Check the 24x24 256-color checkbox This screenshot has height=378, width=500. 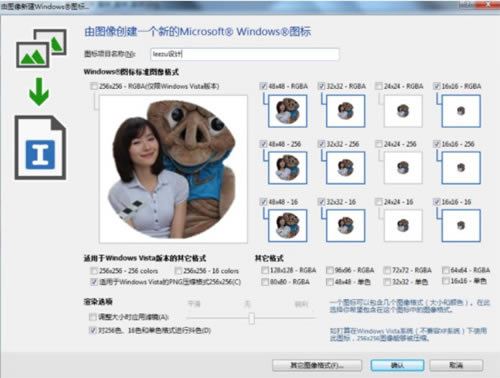click(x=379, y=144)
